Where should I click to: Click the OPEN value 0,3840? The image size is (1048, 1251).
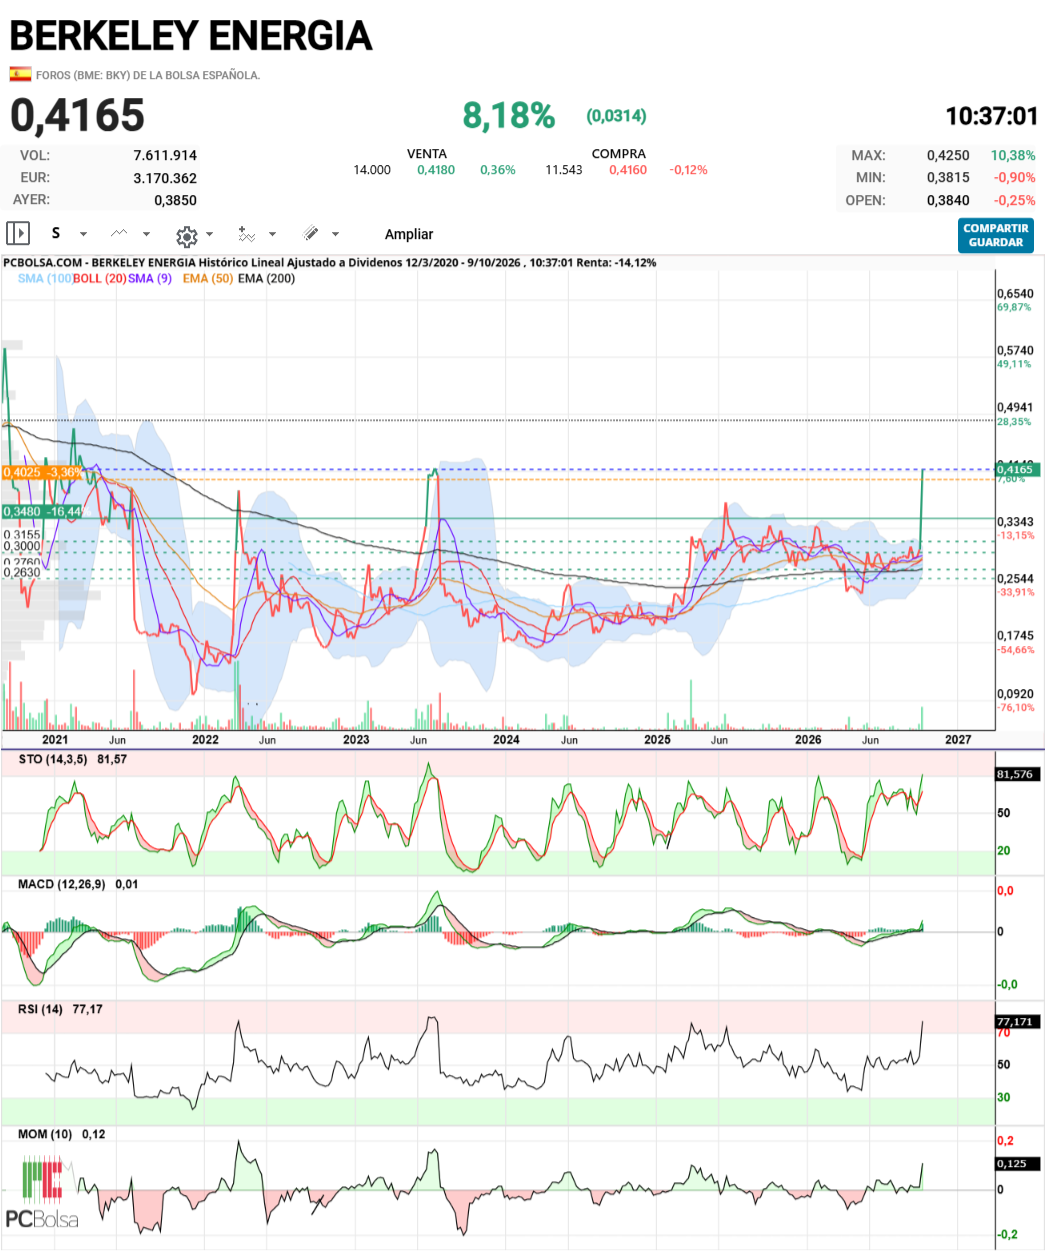pyautogui.click(x=948, y=200)
